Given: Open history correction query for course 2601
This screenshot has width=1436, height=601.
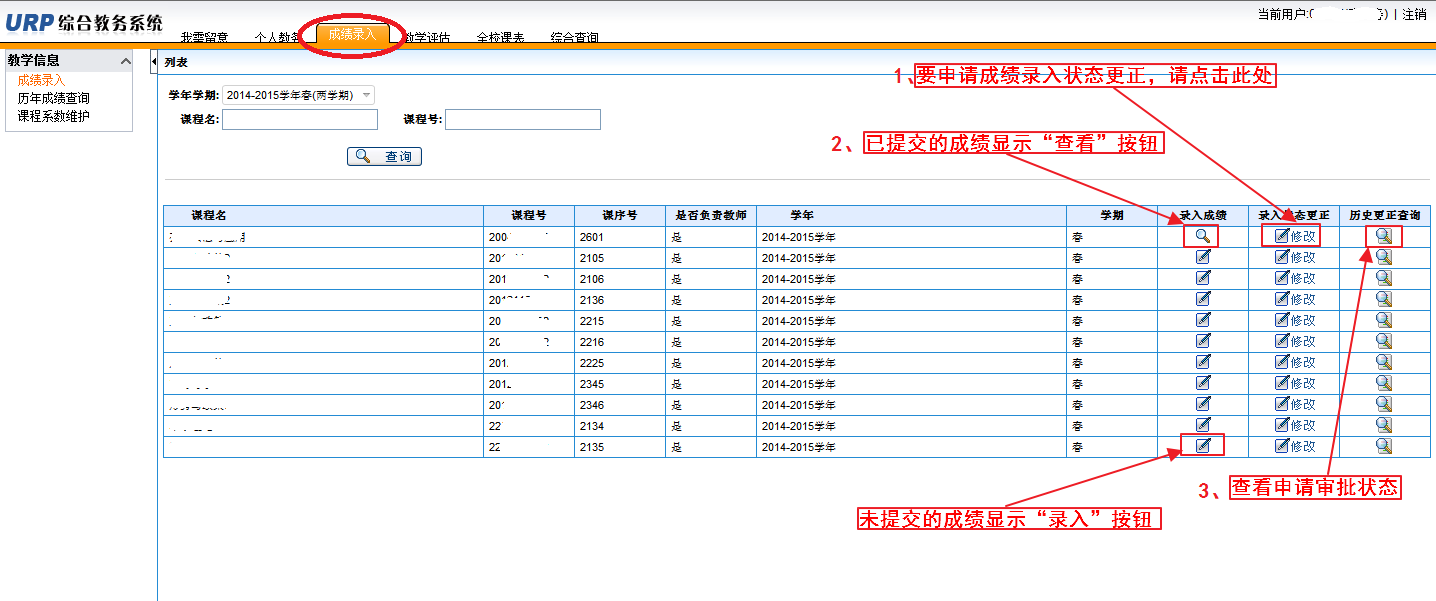Looking at the screenshot, I should pos(1384,236).
